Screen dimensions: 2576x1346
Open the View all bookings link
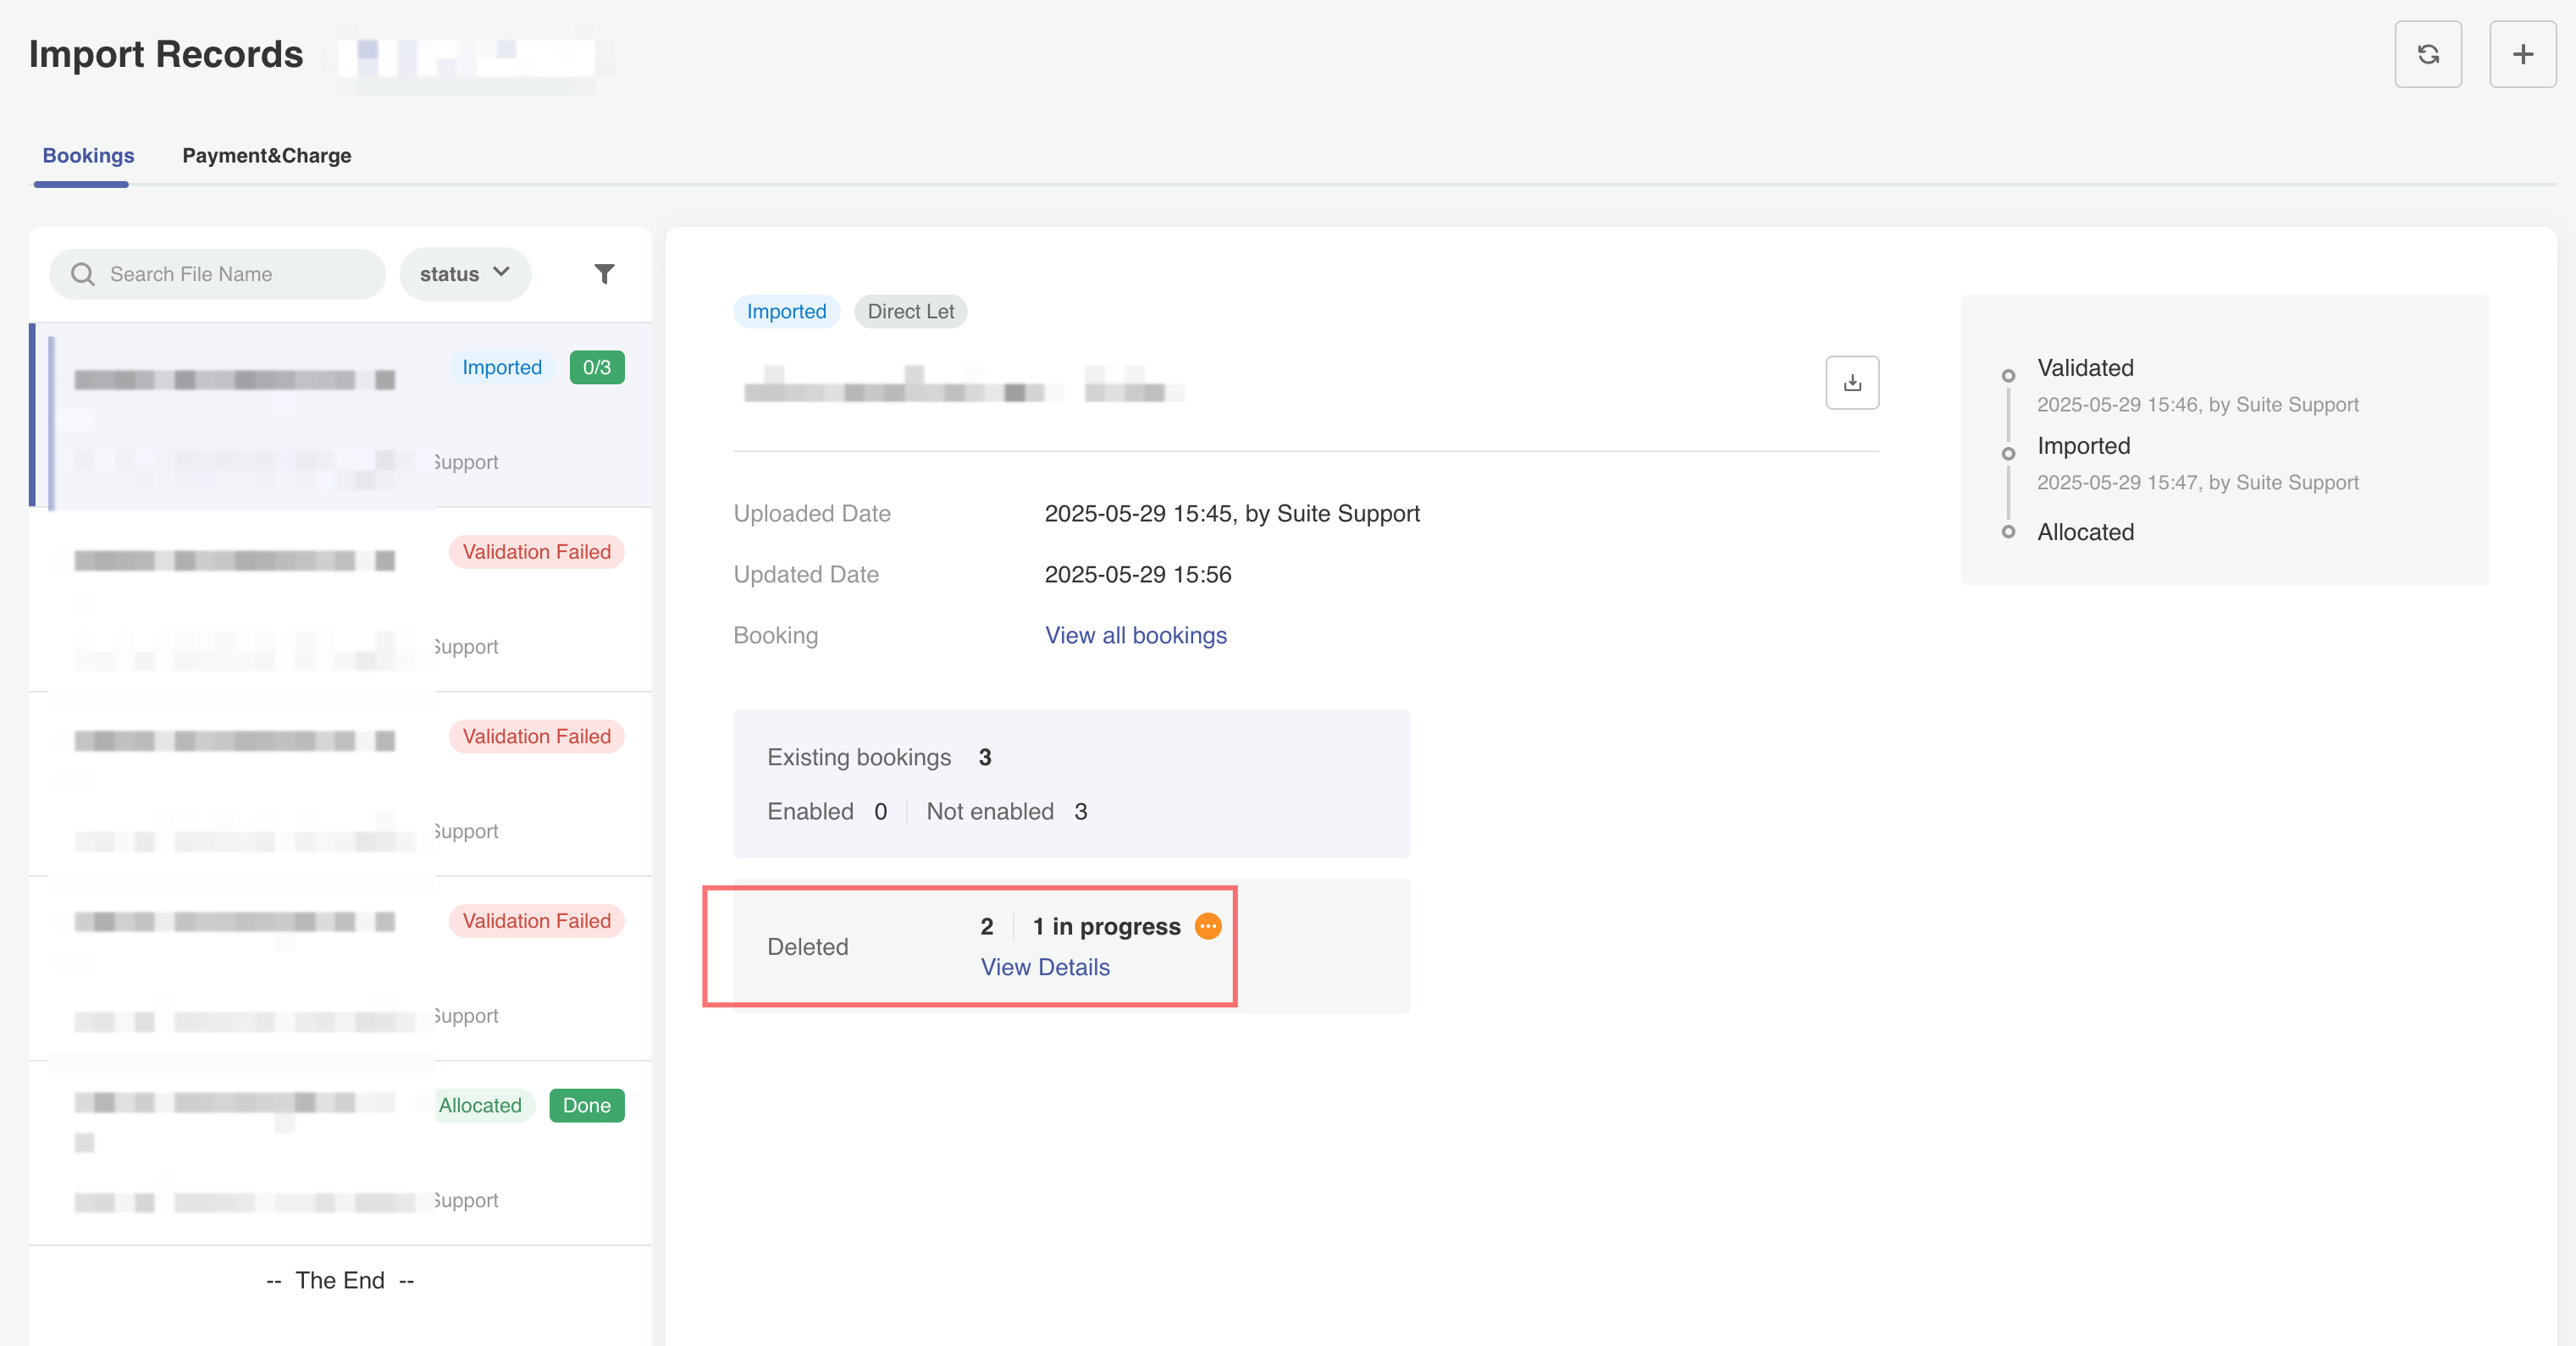[1135, 635]
